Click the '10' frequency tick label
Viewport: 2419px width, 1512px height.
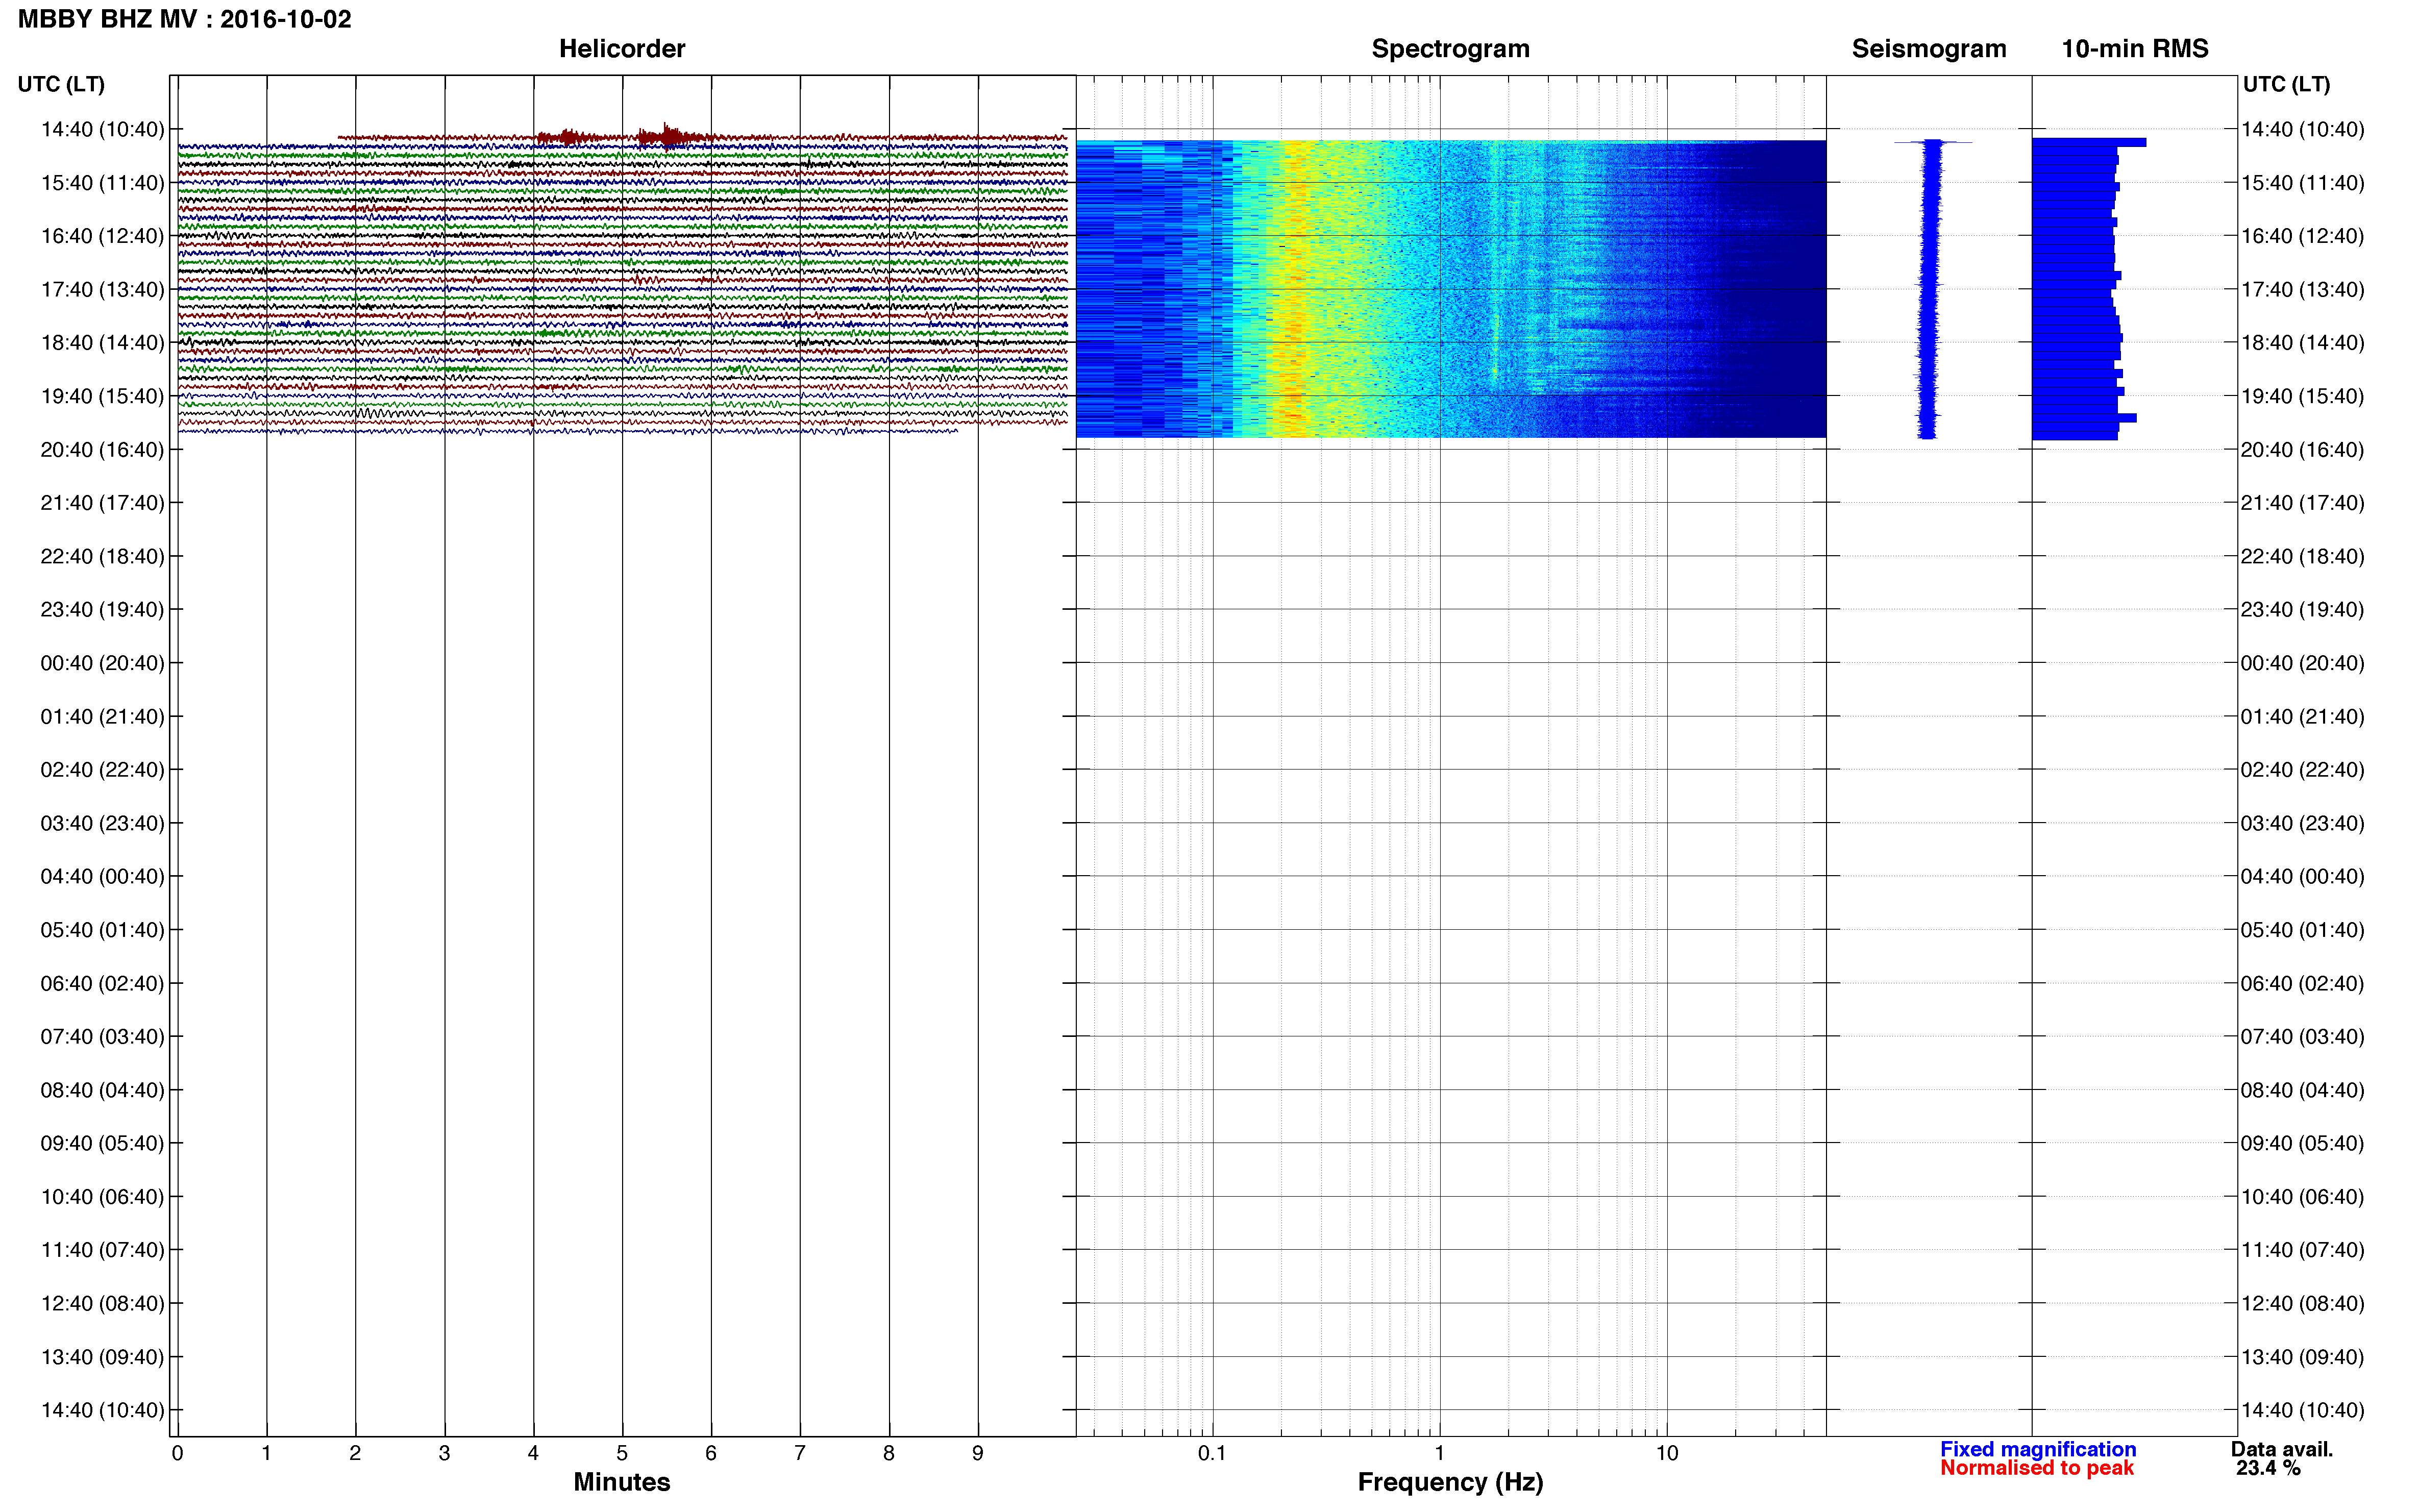coord(1667,1453)
